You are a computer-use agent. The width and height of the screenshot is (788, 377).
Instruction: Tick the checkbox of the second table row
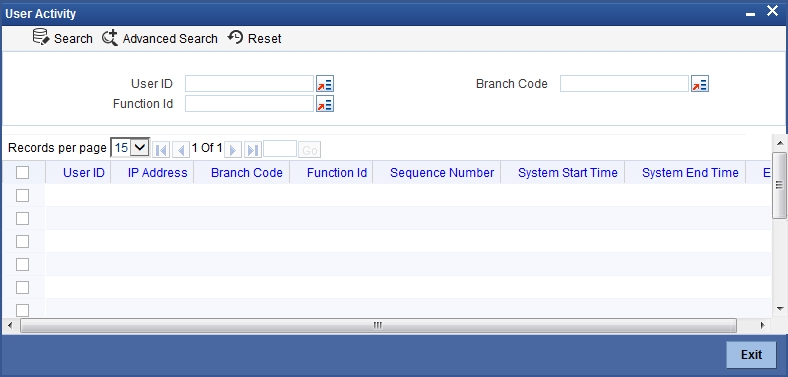23,218
